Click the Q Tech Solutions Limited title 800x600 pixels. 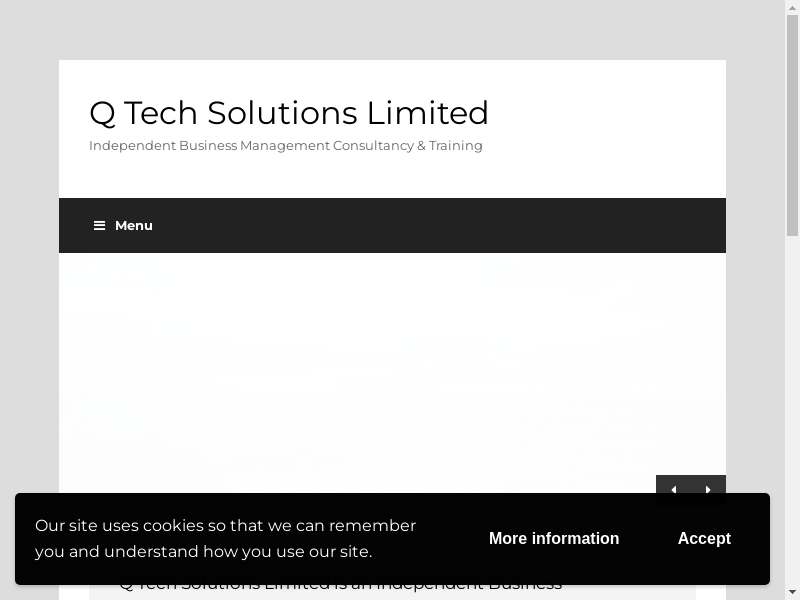[x=288, y=113]
